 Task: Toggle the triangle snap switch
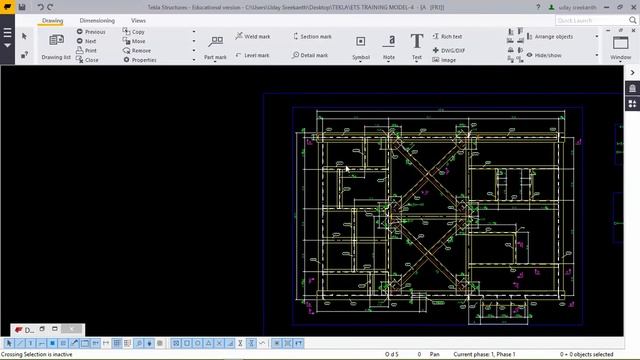(x=208, y=343)
